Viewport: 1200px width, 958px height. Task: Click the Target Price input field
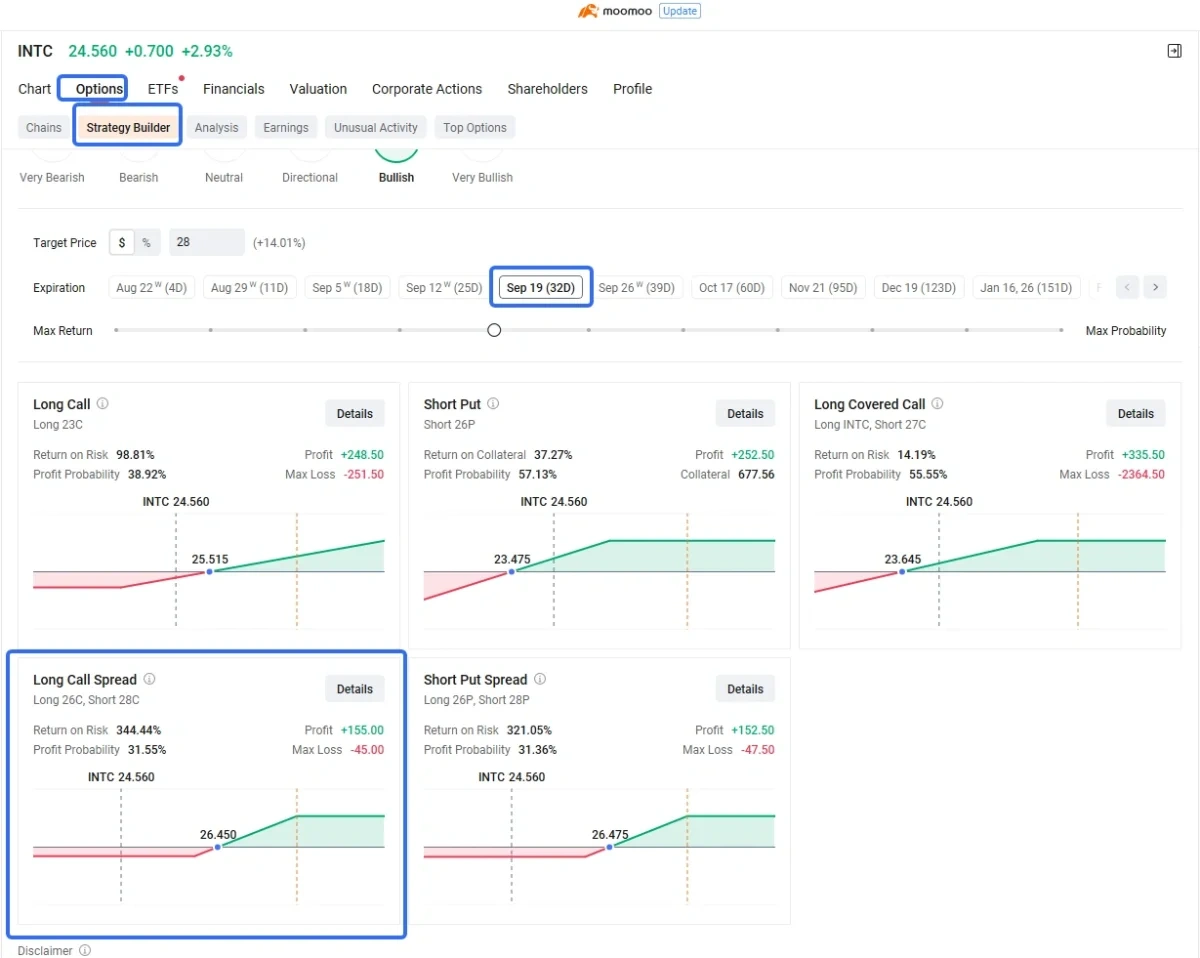207,243
